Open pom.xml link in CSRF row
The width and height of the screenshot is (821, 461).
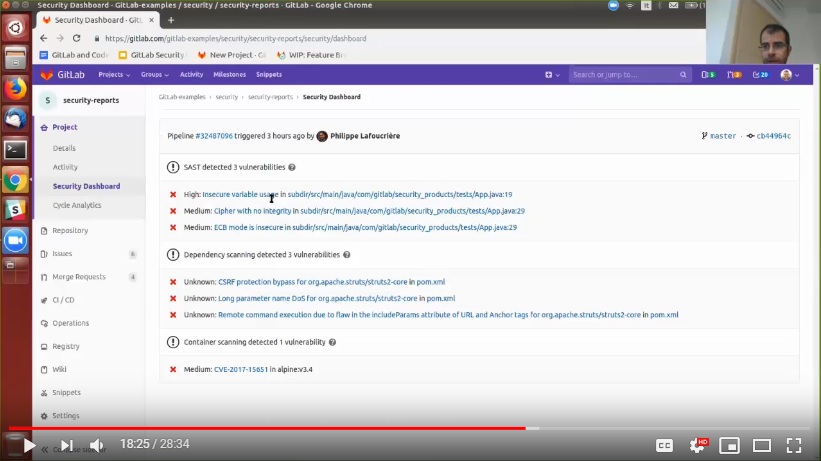[x=430, y=282]
